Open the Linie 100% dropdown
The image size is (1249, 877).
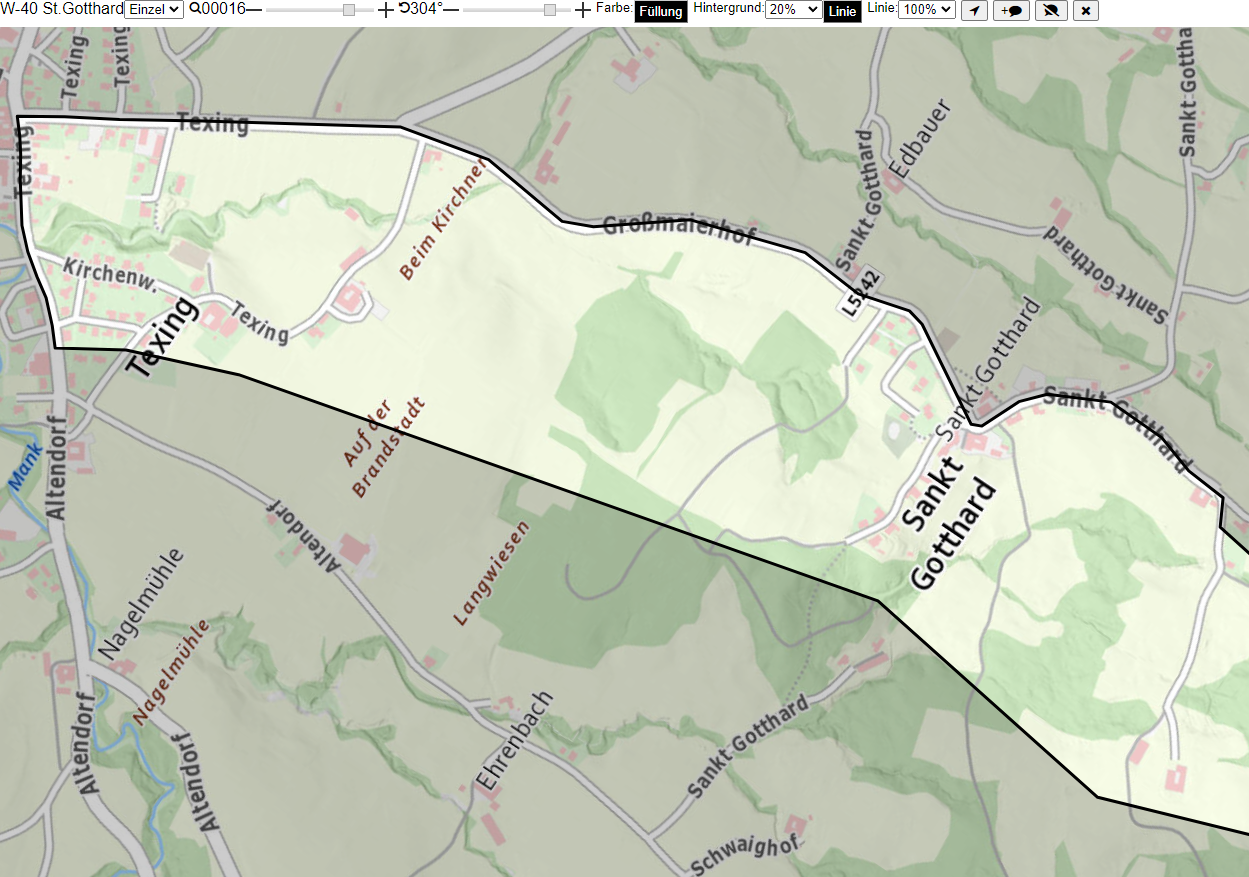coord(927,9)
